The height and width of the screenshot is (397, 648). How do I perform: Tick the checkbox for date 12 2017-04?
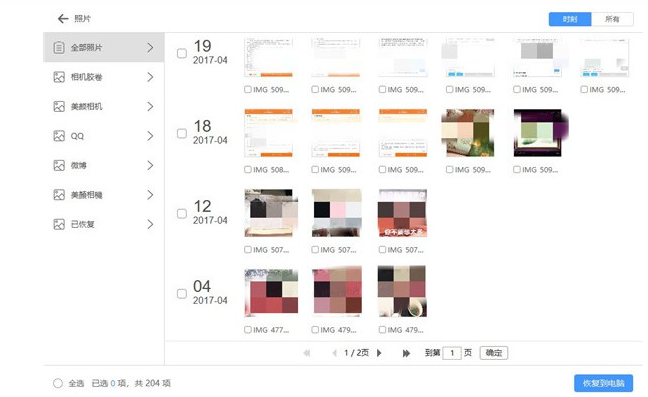pyautogui.click(x=182, y=214)
